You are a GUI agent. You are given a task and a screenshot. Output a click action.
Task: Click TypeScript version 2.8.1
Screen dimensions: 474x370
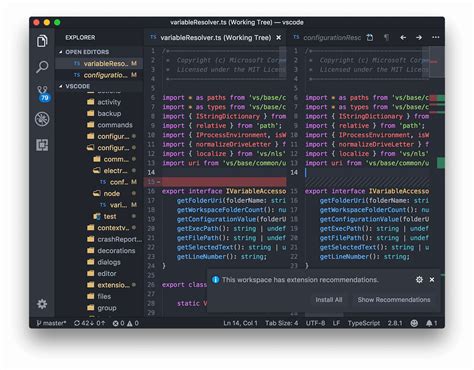point(395,323)
